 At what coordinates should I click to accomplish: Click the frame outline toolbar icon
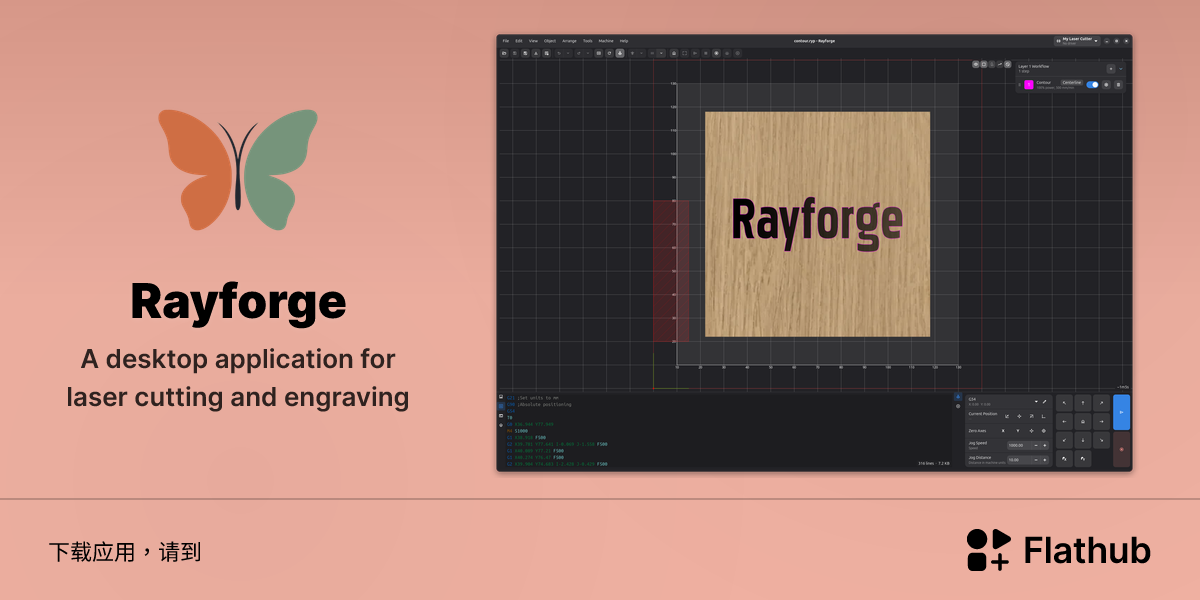[x=684, y=53]
